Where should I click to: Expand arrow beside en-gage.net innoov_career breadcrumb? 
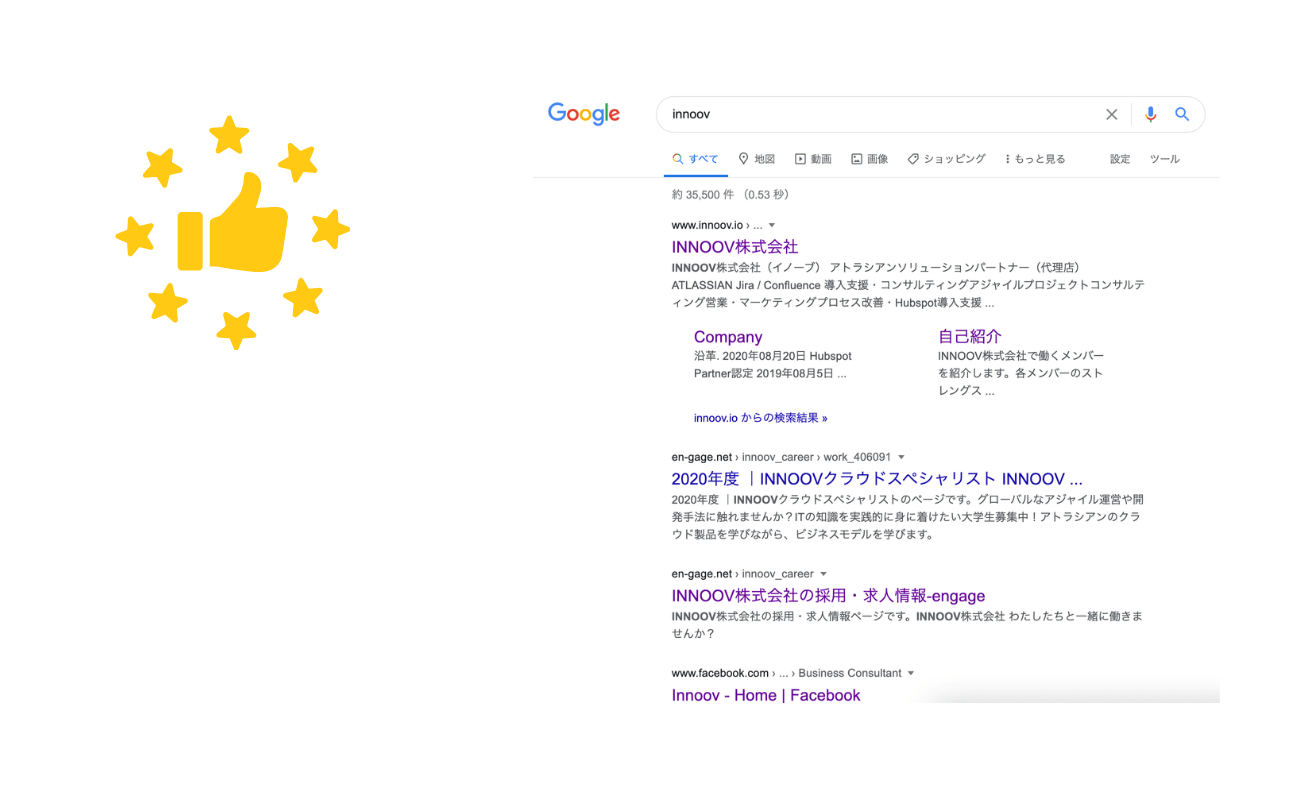824,575
